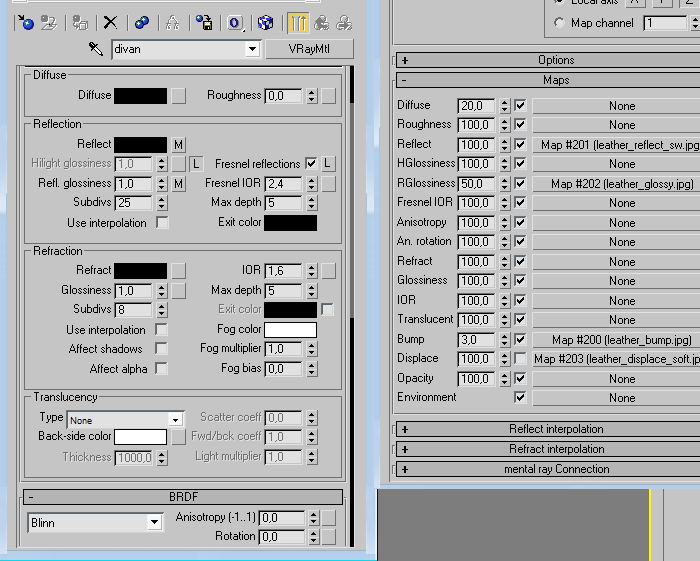The height and width of the screenshot is (561, 700).
Task: Enable the Displace map checkbox
Action: point(519,358)
